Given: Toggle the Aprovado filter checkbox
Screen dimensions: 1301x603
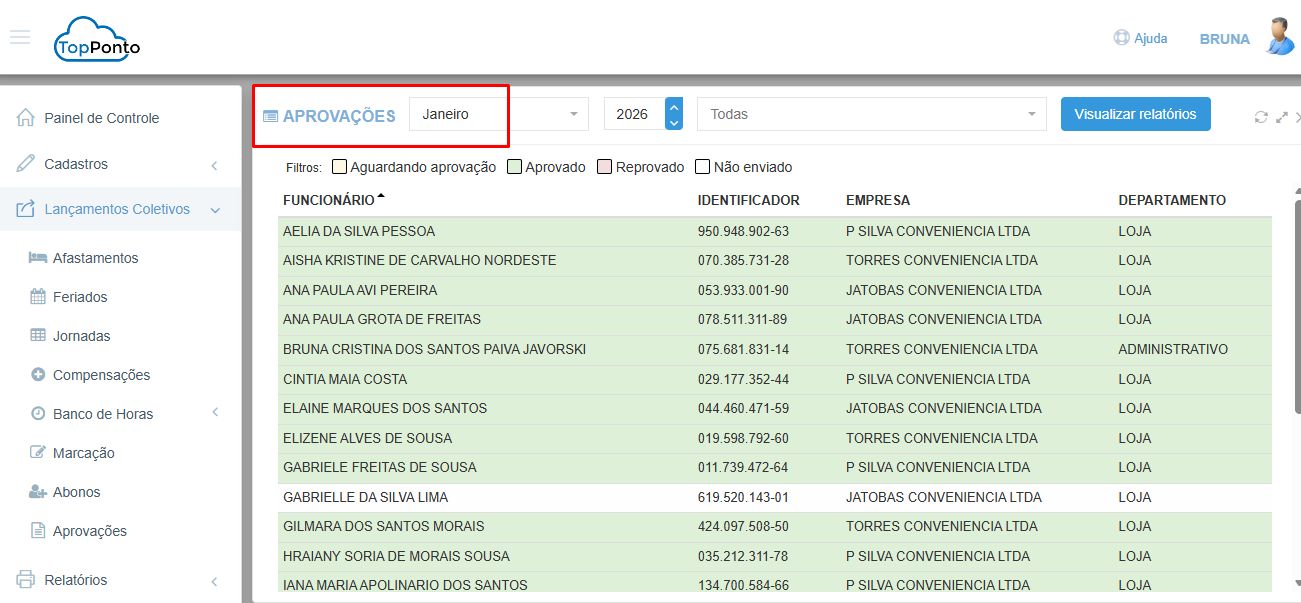Looking at the screenshot, I should pos(515,167).
